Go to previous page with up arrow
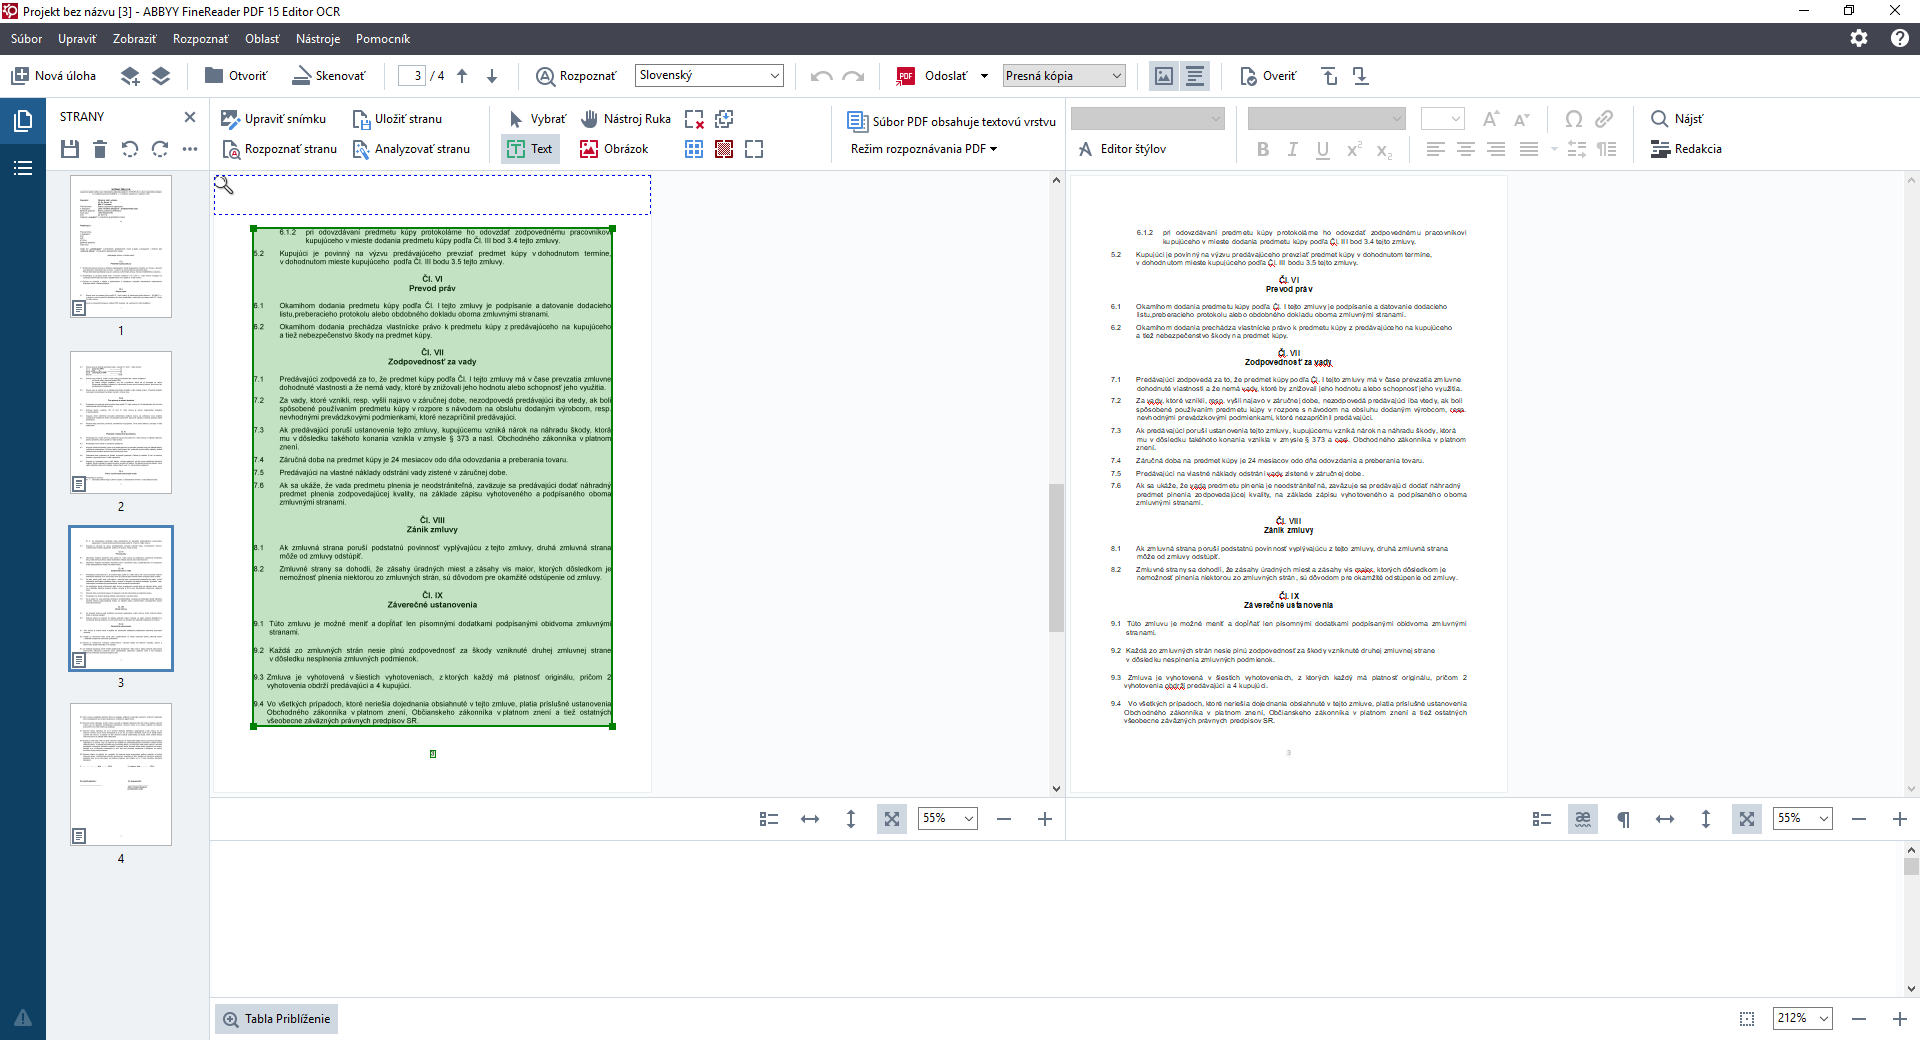Image resolution: width=1920 pixels, height=1040 pixels. click(462, 76)
